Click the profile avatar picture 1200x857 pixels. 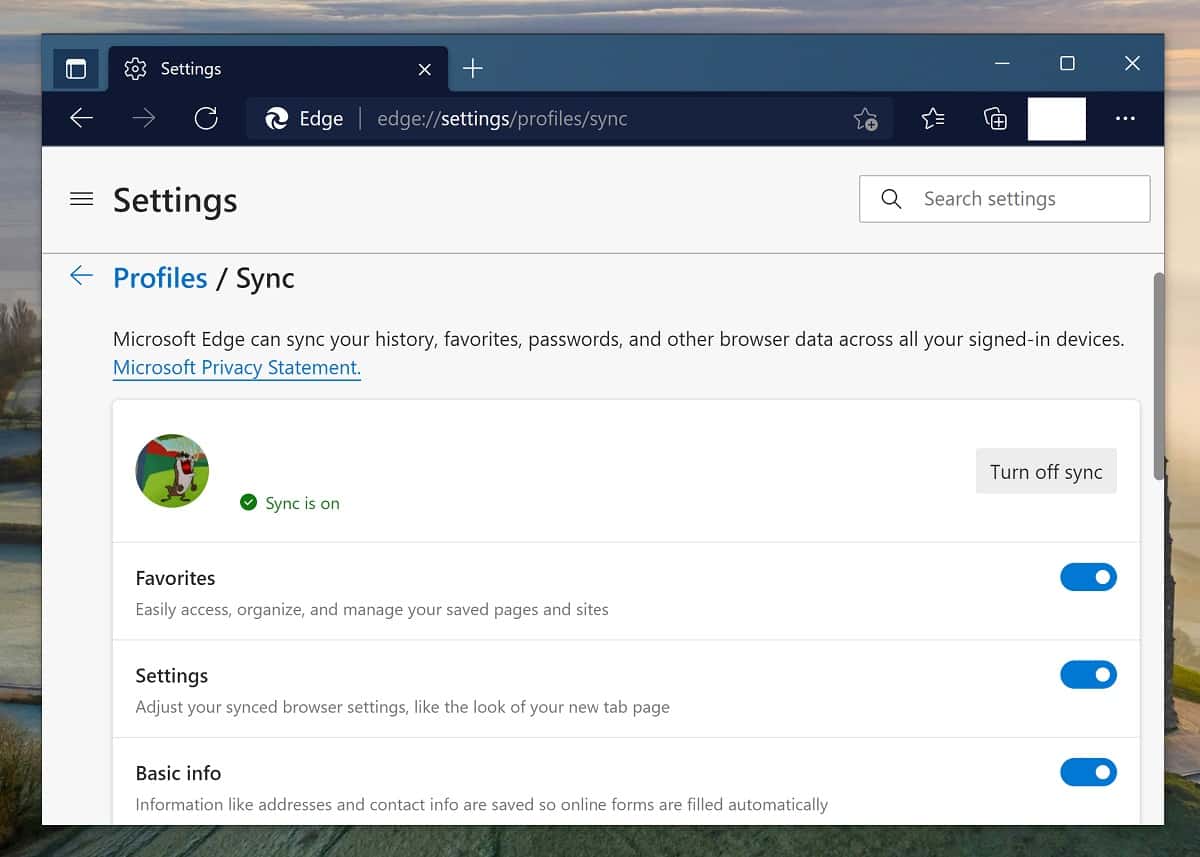pyautogui.click(x=172, y=471)
